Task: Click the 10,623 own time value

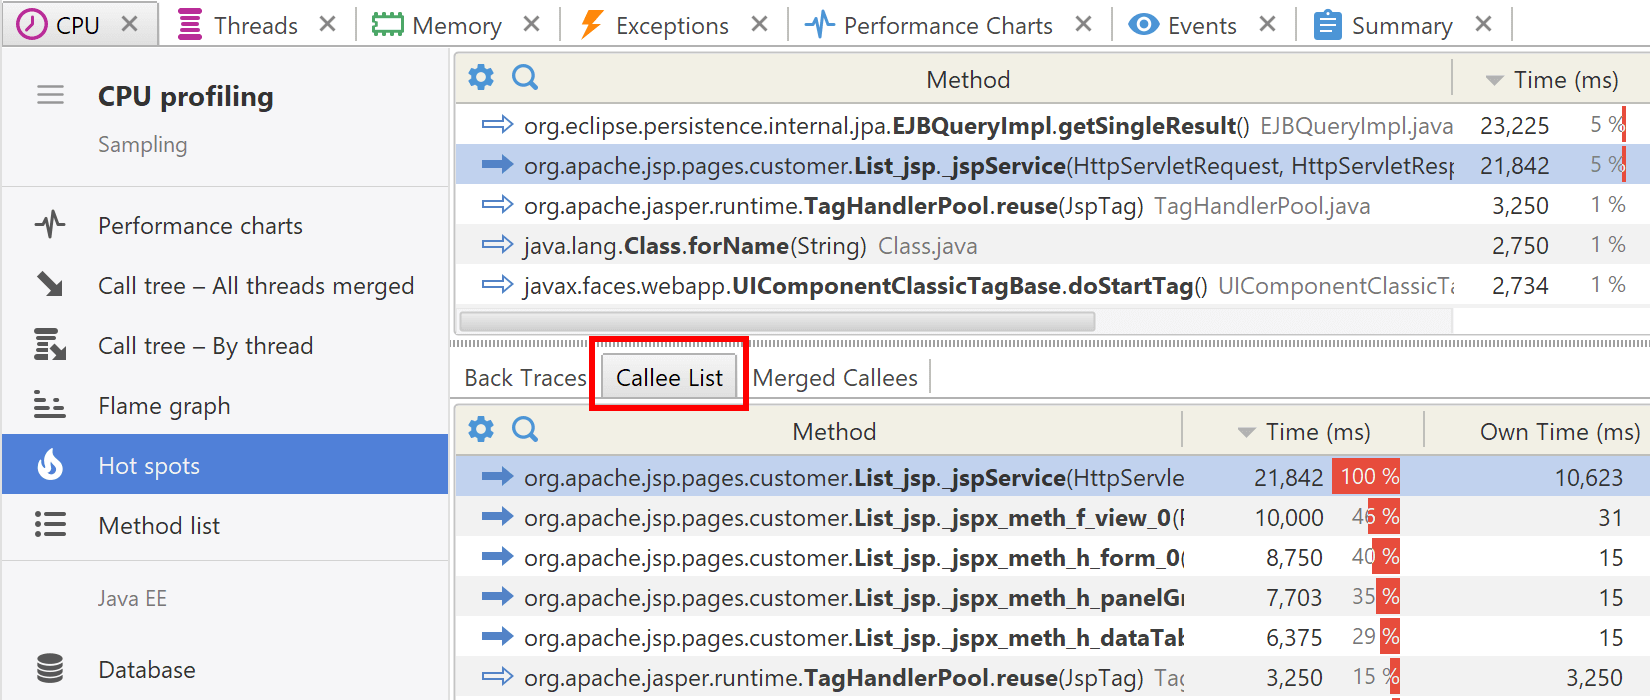Action: (1588, 478)
